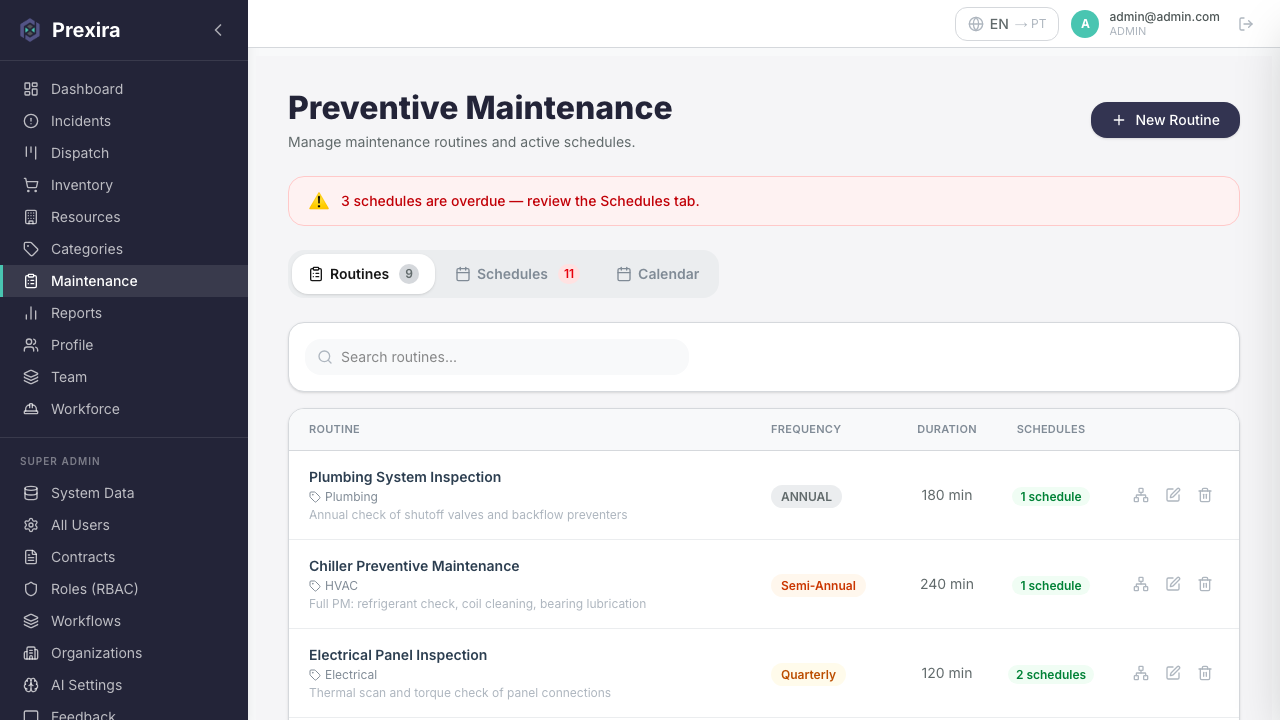Click the admin@admin.com account label
The width and height of the screenshot is (1280, 720).
coord(1164,17)
